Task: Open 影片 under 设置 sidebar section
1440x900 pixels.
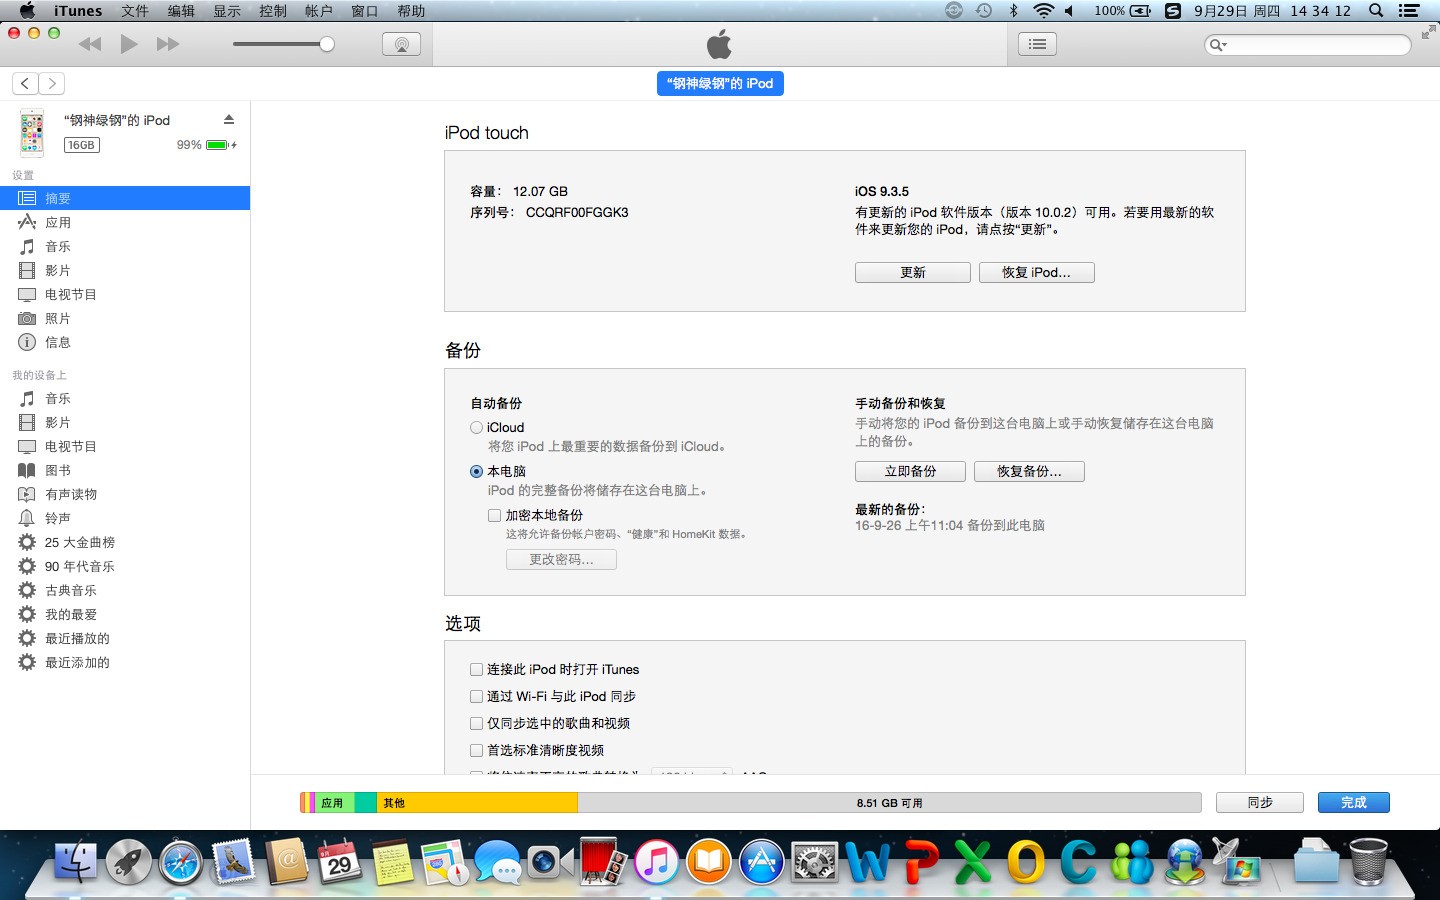Action: coord(125,270)
